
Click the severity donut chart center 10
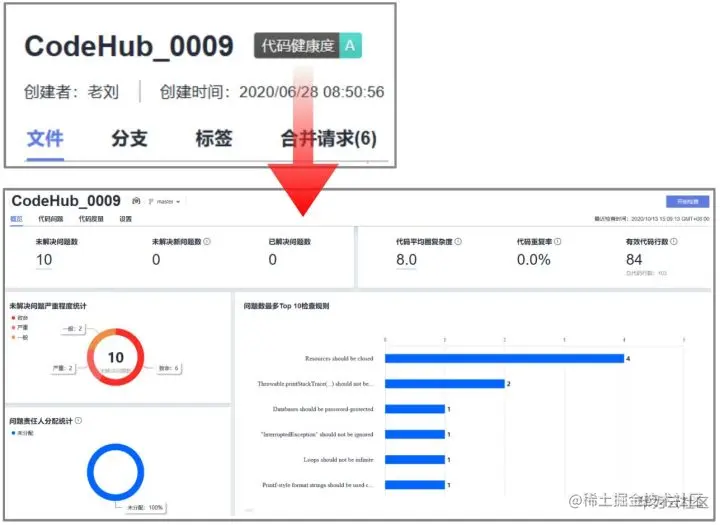(116, 357)
